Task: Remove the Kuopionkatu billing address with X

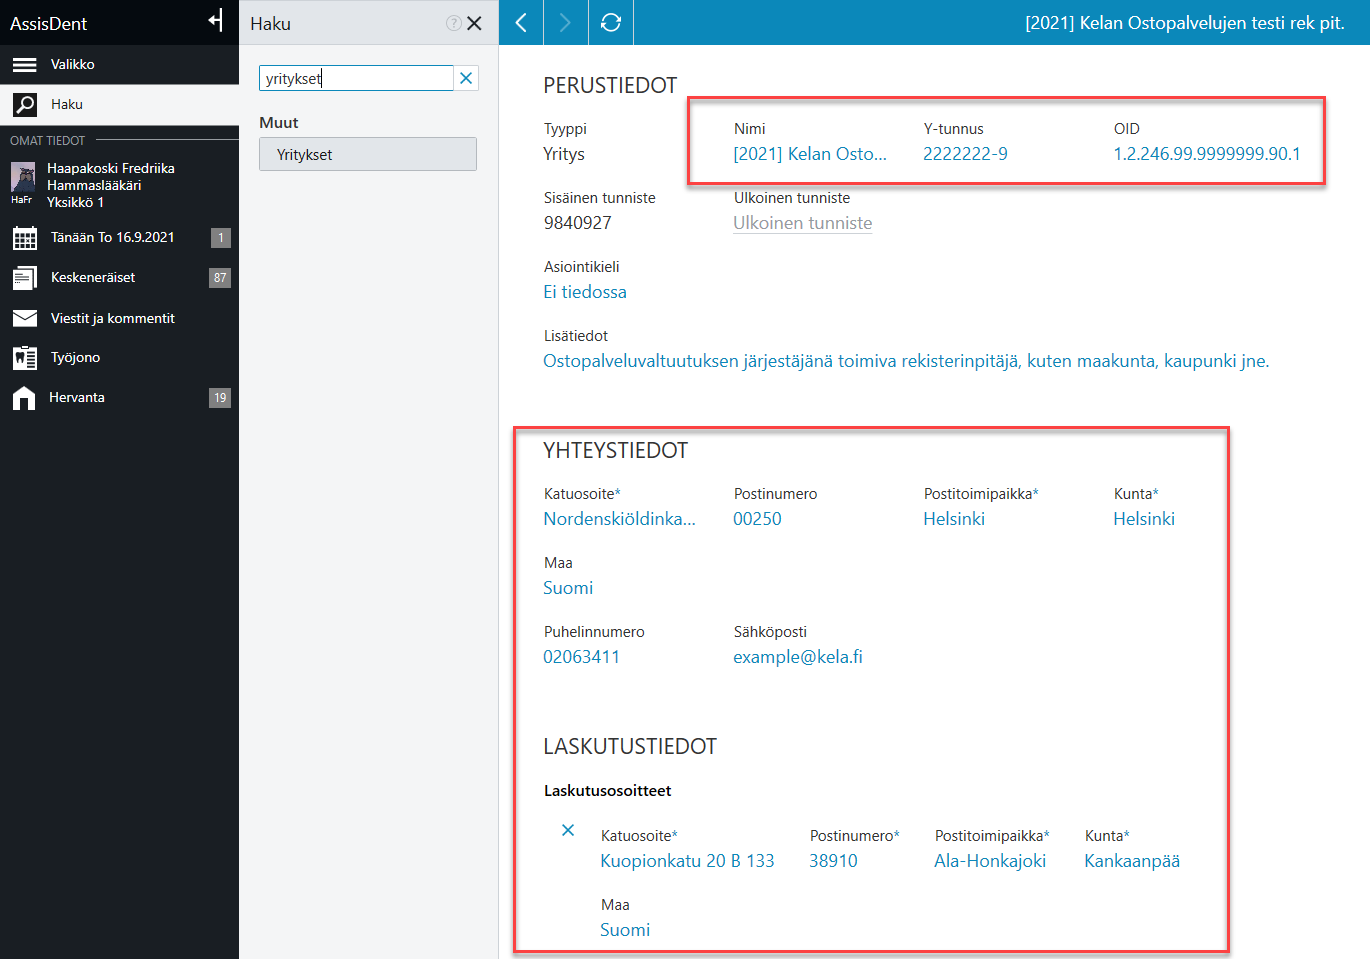Action: tap(568, 830)
